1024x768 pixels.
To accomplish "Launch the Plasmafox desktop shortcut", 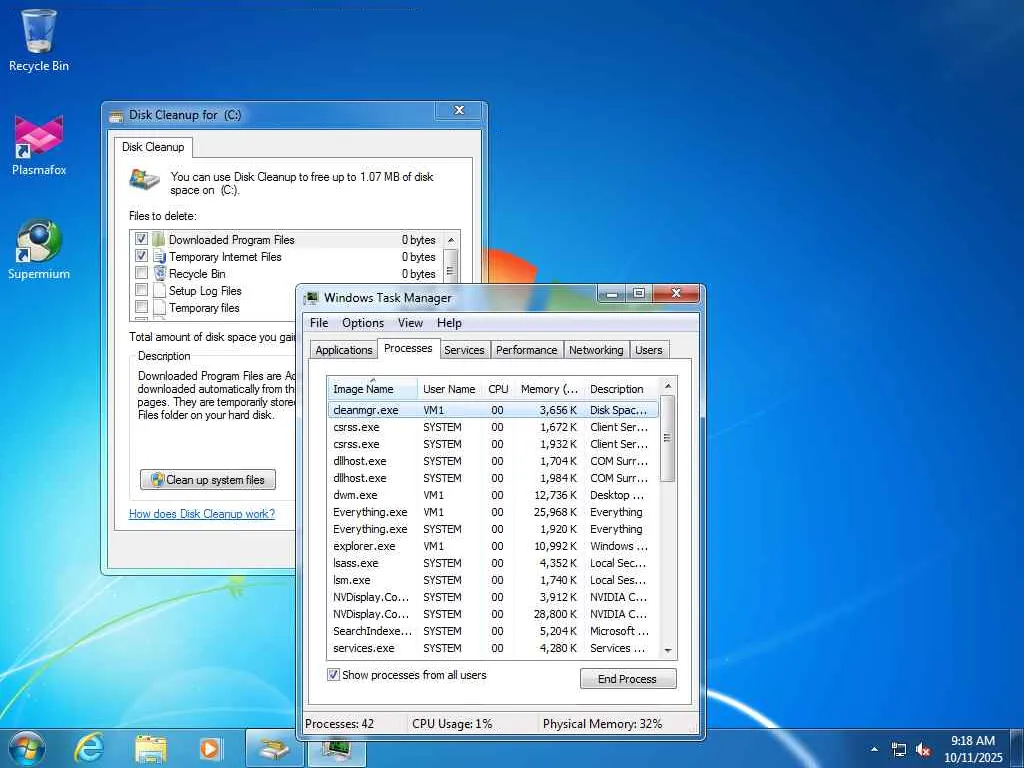I will click(39, 137).
